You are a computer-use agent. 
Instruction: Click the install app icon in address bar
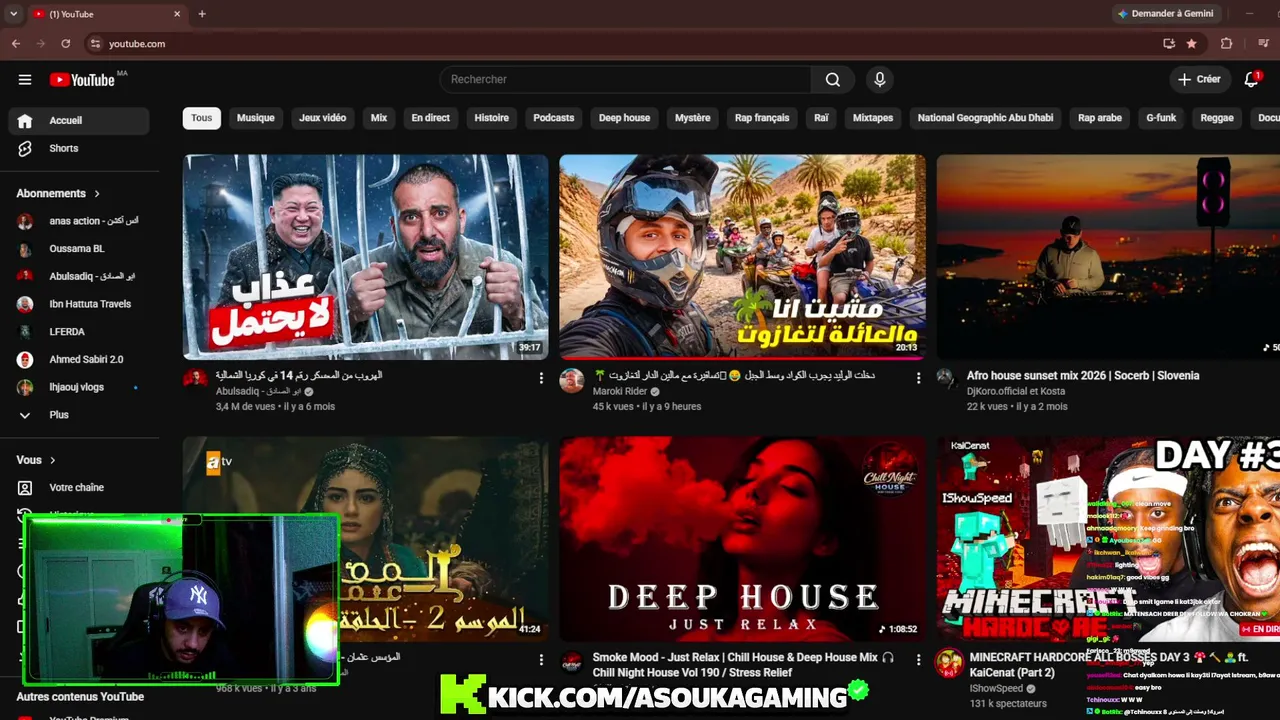[1169, 44]
